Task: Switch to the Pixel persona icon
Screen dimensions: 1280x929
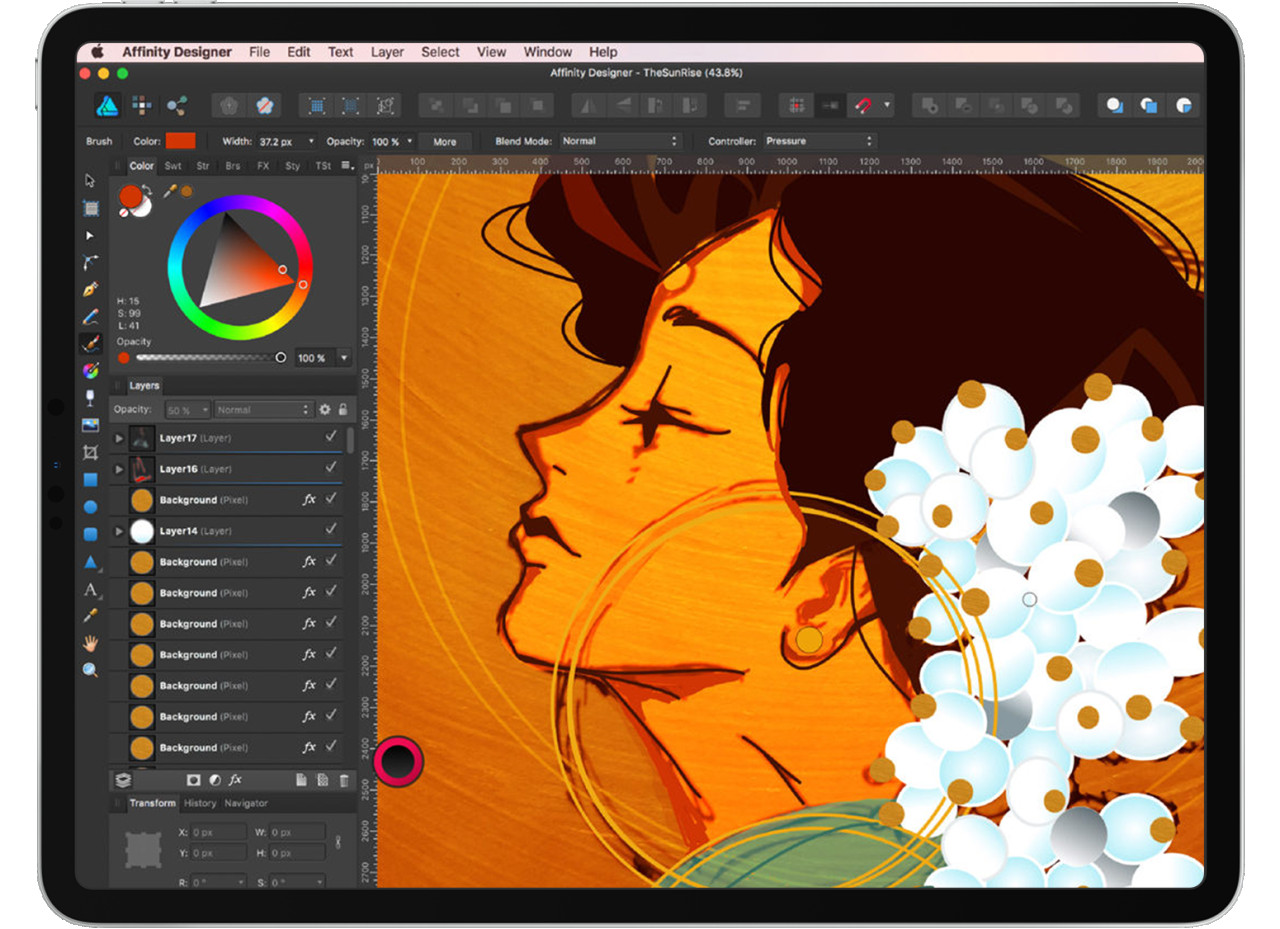Action: (x=142, y=105)
